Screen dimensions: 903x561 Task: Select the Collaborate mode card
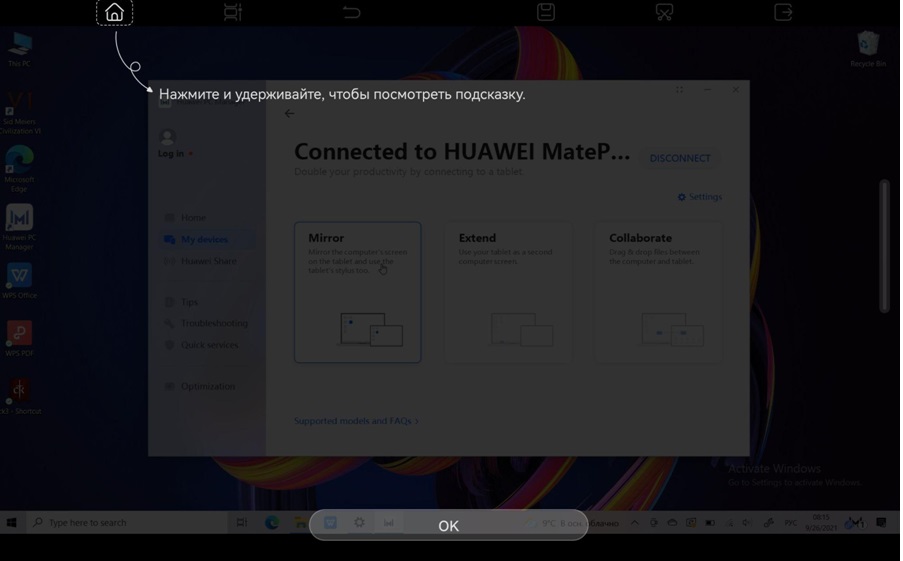(659, 292)
